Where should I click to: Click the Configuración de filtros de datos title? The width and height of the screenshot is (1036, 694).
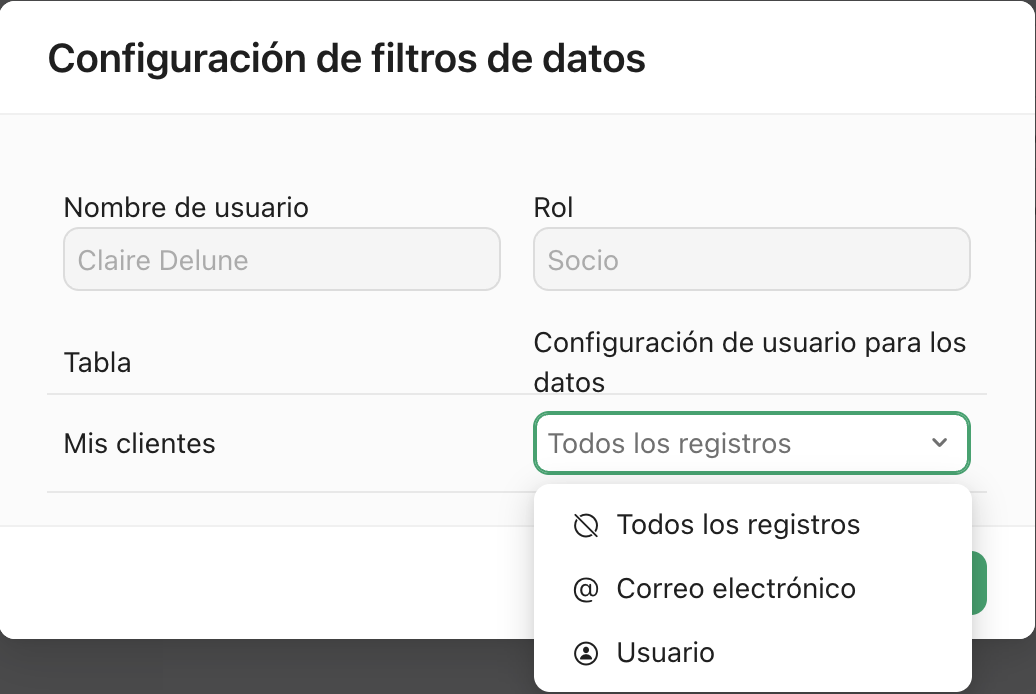click(x=348, y=59)
